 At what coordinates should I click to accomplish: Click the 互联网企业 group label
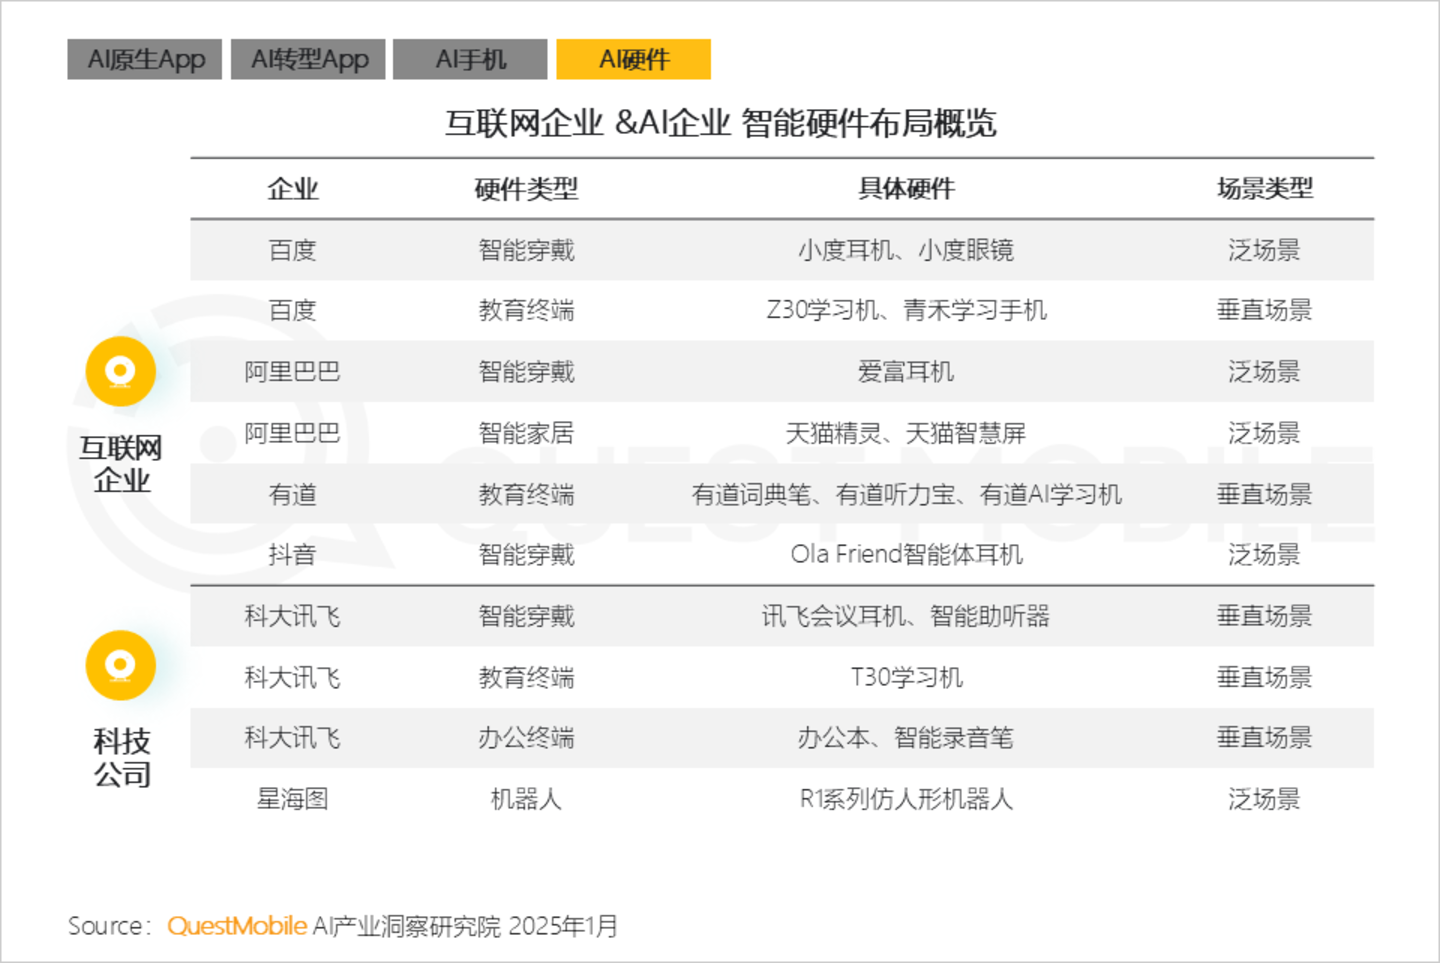(121, 464)
